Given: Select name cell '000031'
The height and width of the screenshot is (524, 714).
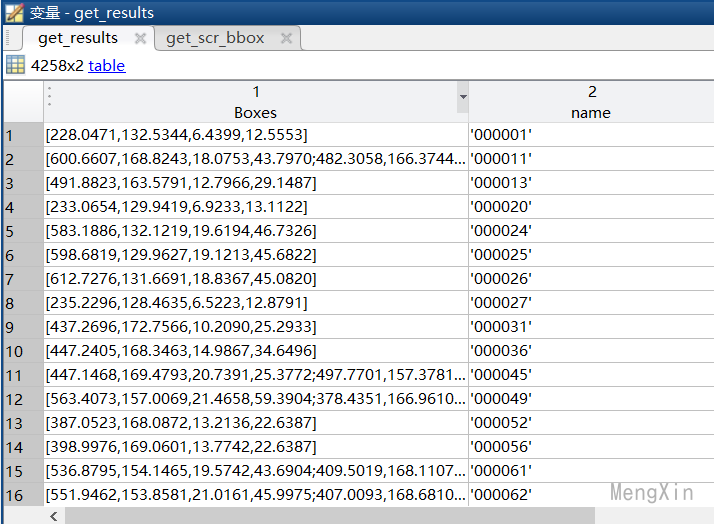Looking at the screenshot, I should point(592,327).
